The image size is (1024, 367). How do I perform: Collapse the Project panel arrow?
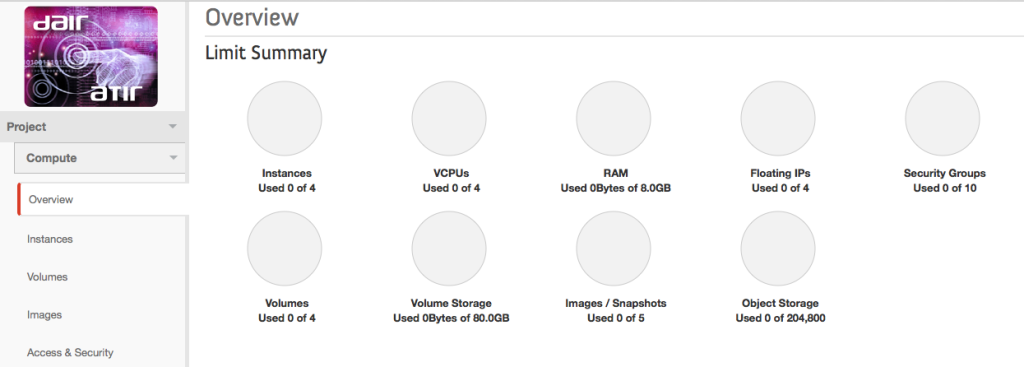coord(172,127)
